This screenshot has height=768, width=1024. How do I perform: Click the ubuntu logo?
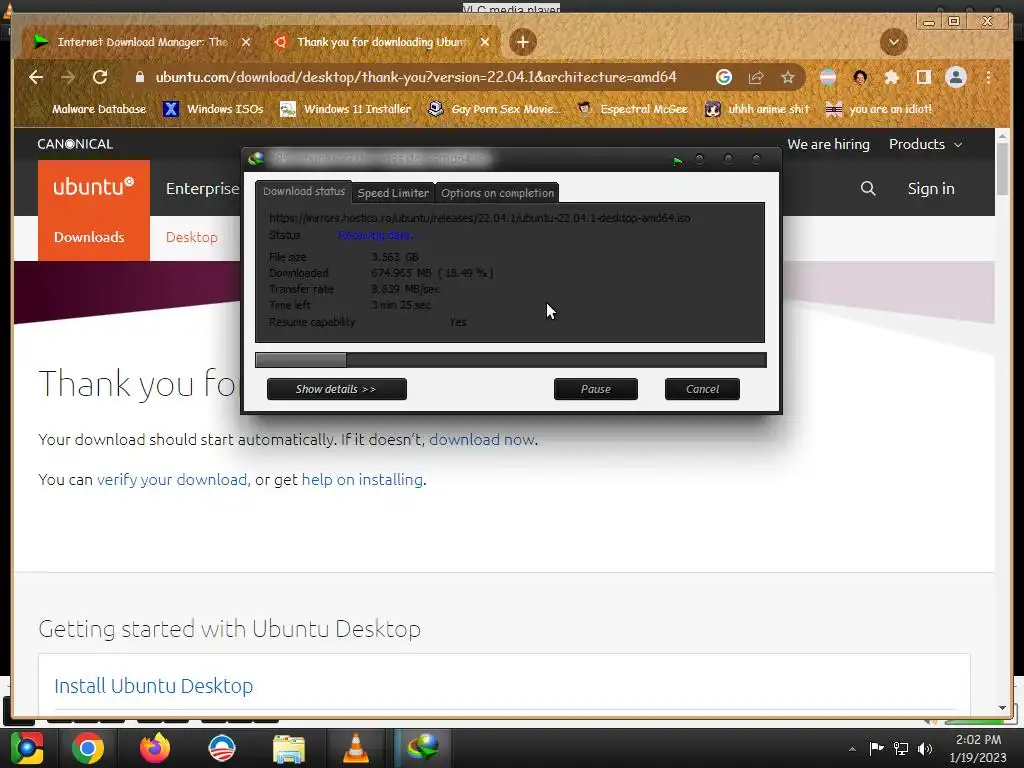click(x=93, y=187)
